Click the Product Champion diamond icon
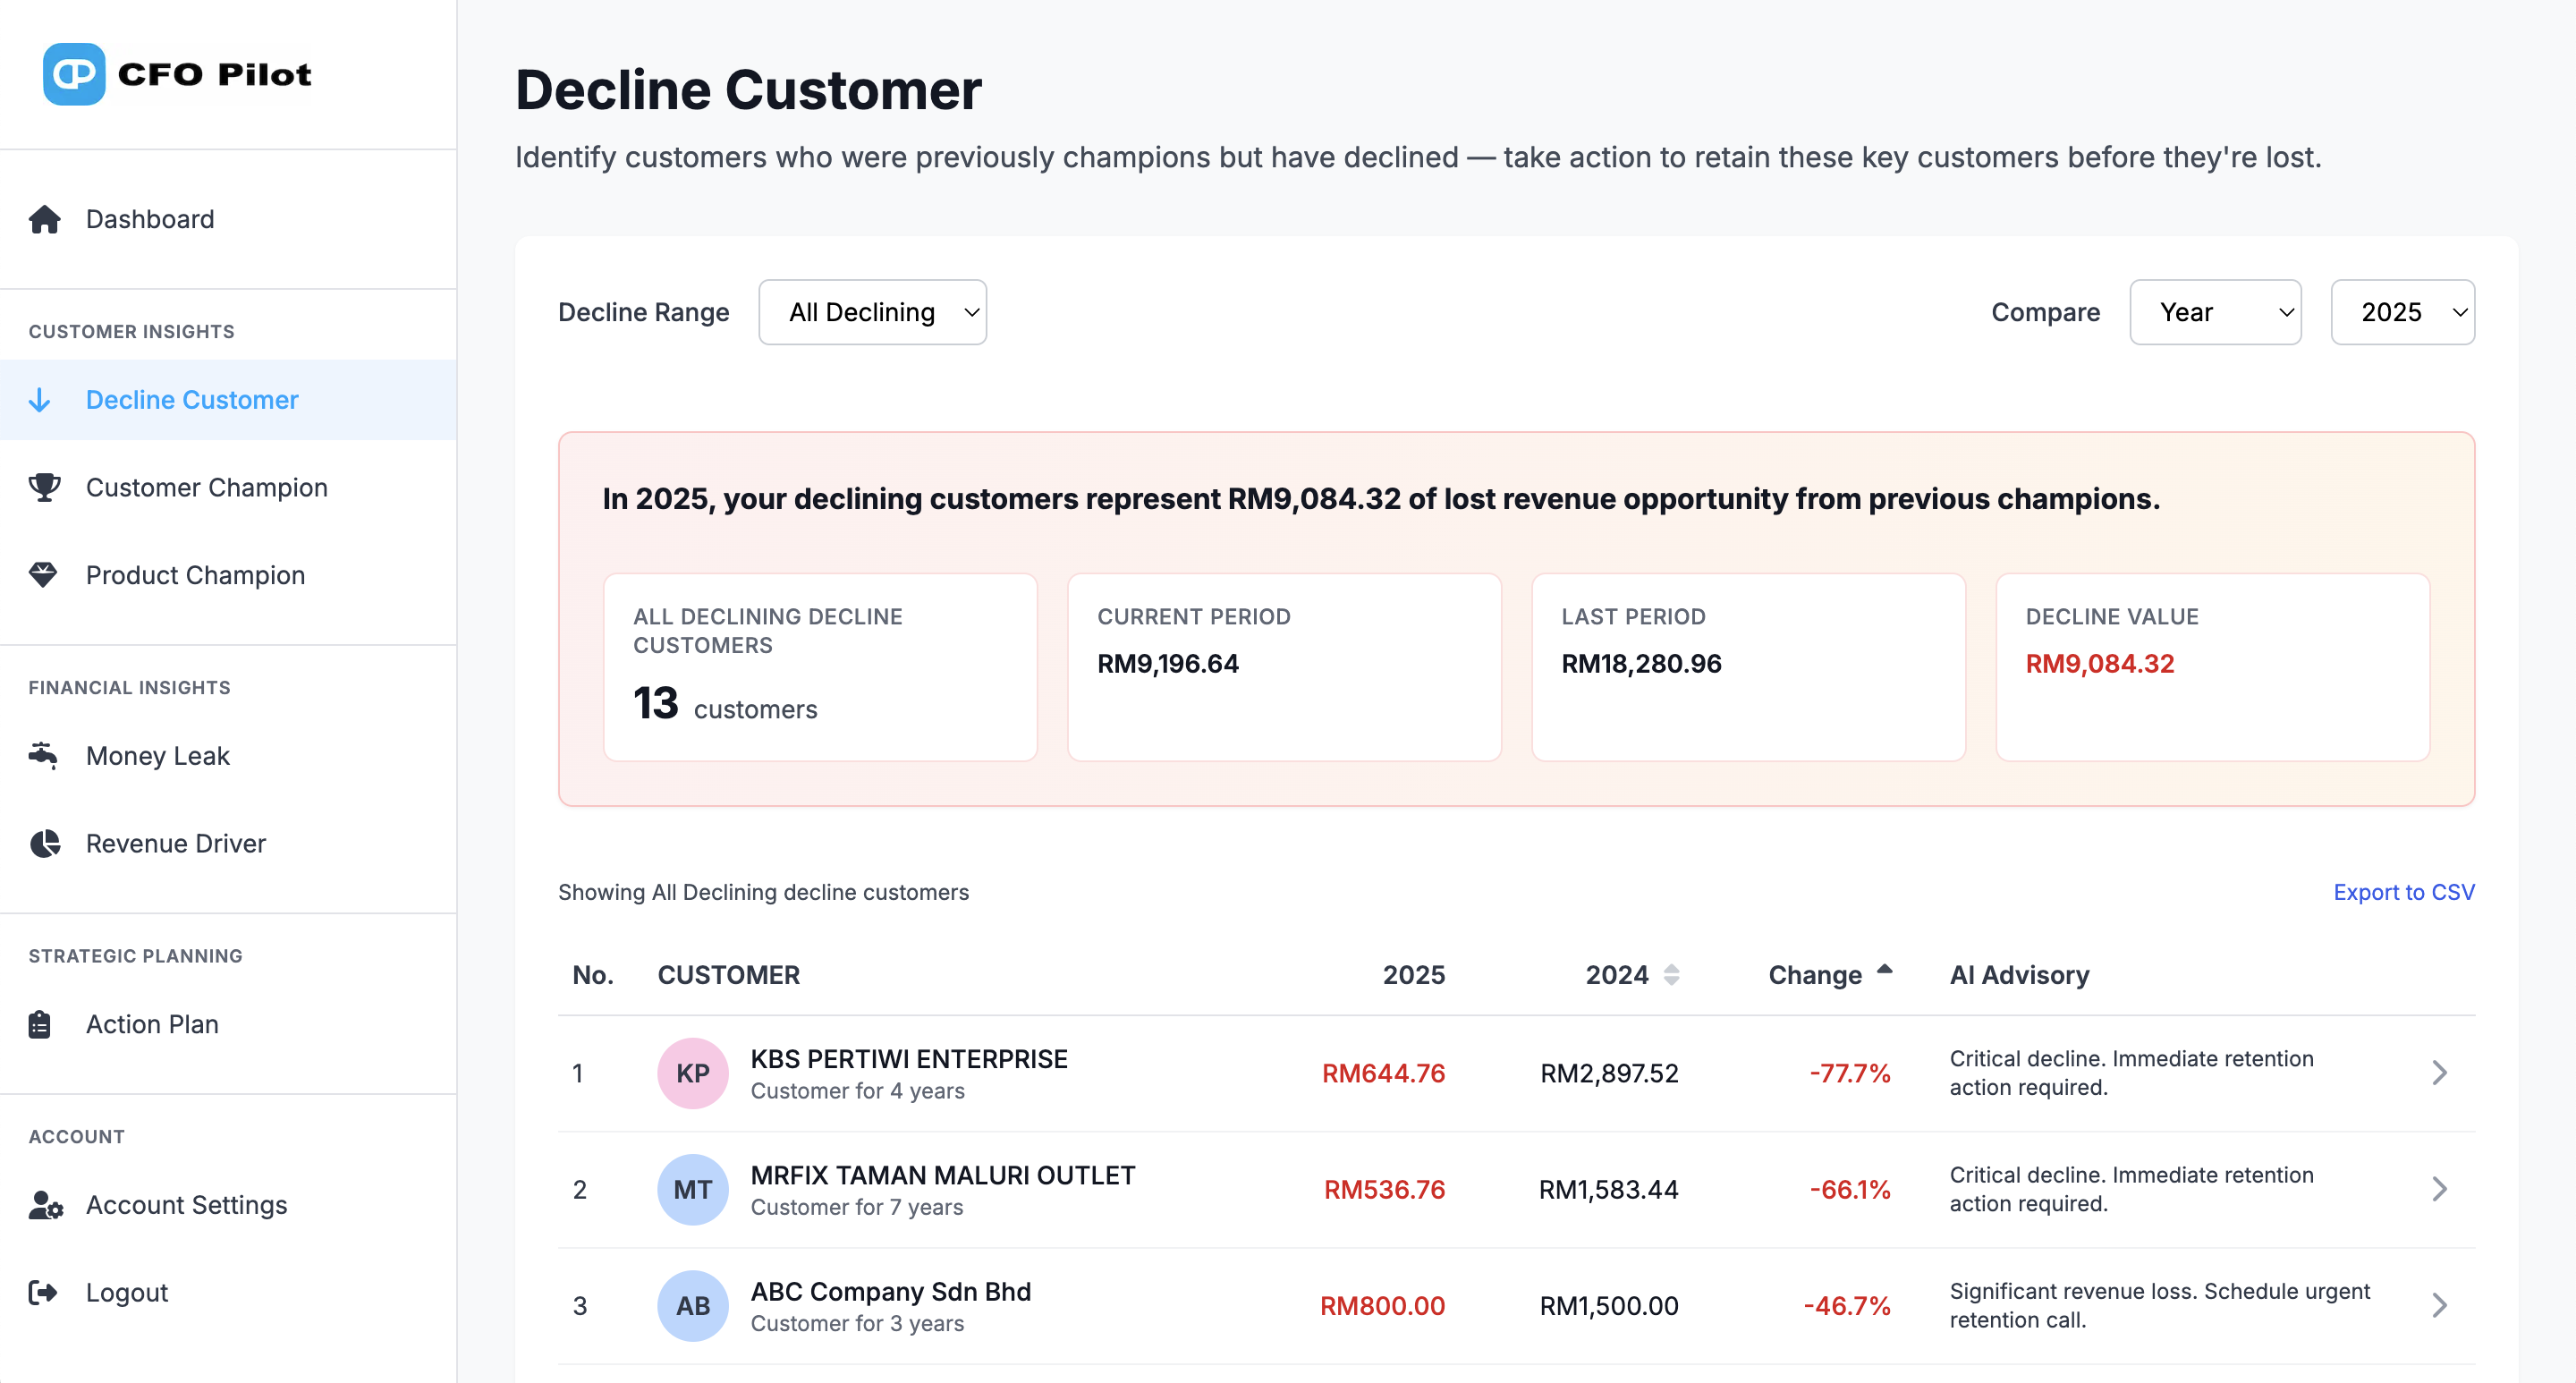The width and height of the screenshot is (2576, 1383). coord(44,575)
